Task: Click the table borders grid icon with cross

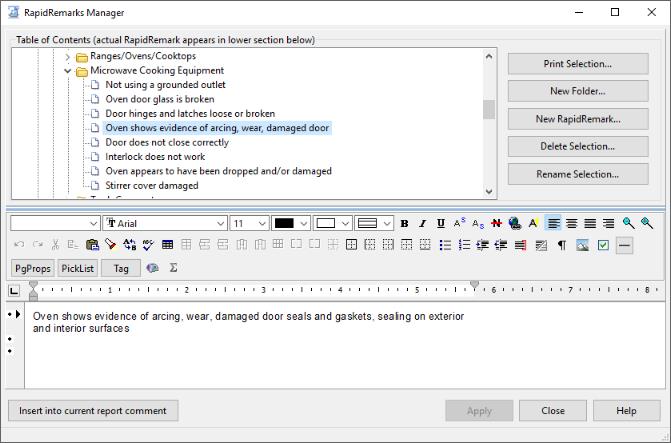Action: (351, 245)
